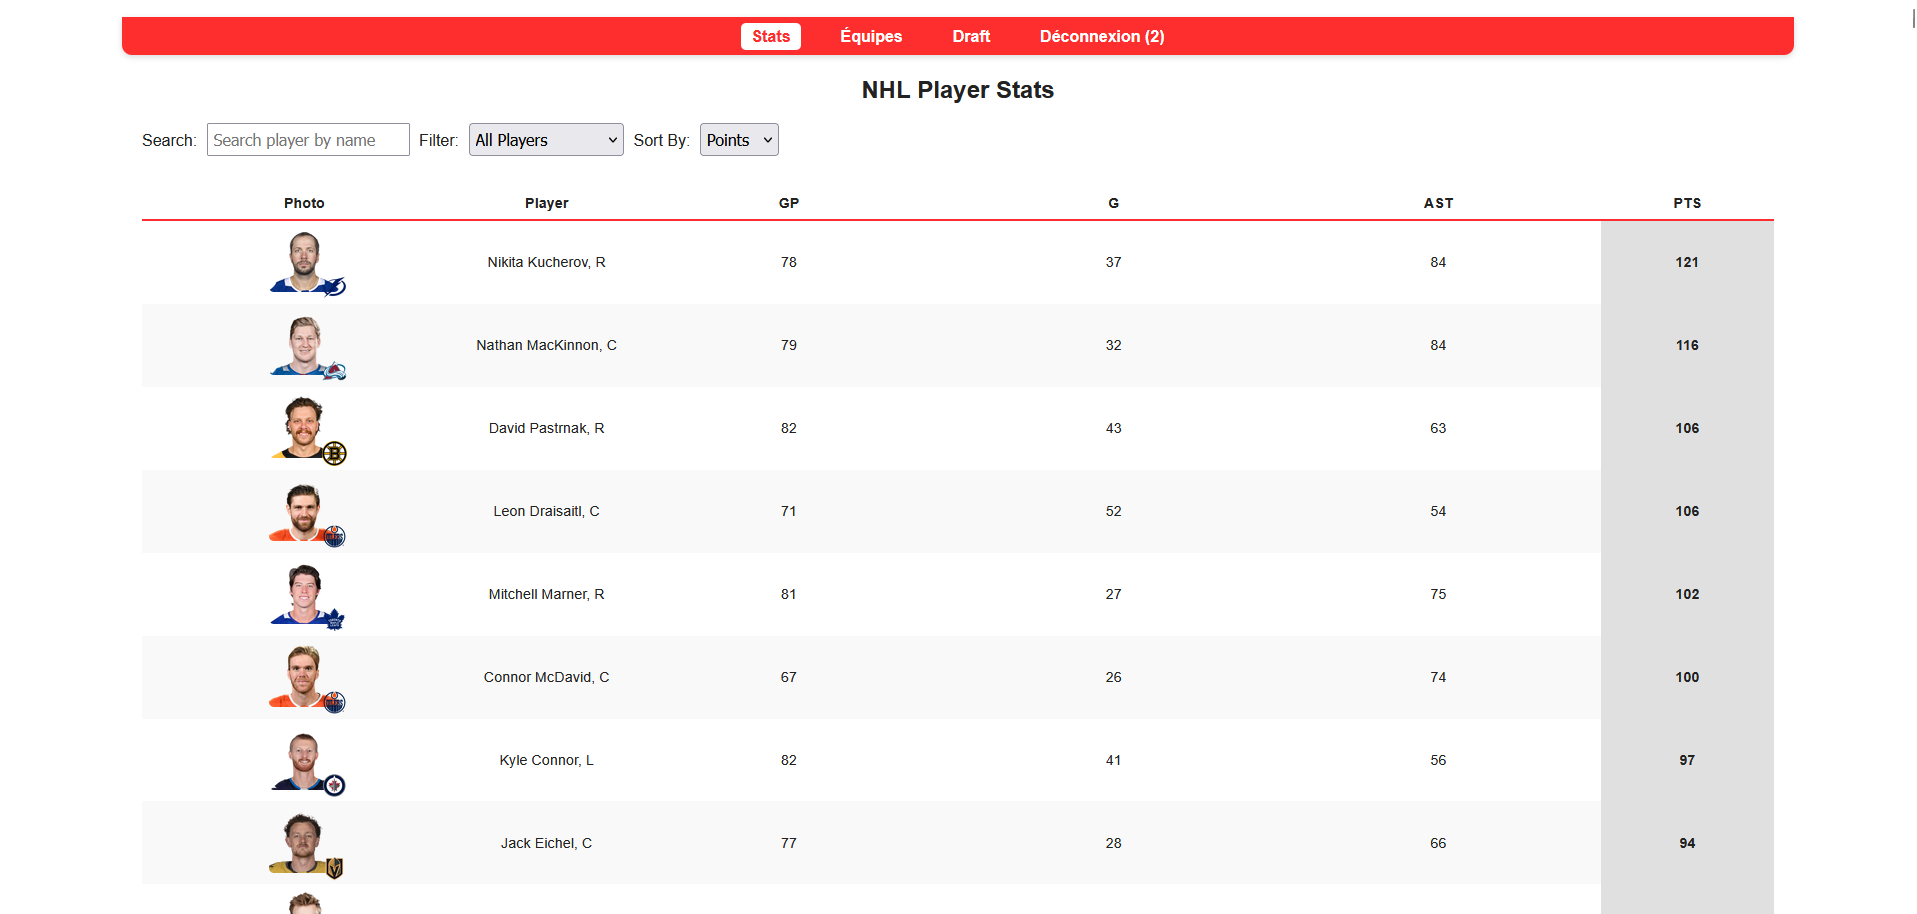Image resolution: width=1917 pixels, height=914 pixels.
Task: Click Leon Draisaitl's player photo
Action: 304,511
